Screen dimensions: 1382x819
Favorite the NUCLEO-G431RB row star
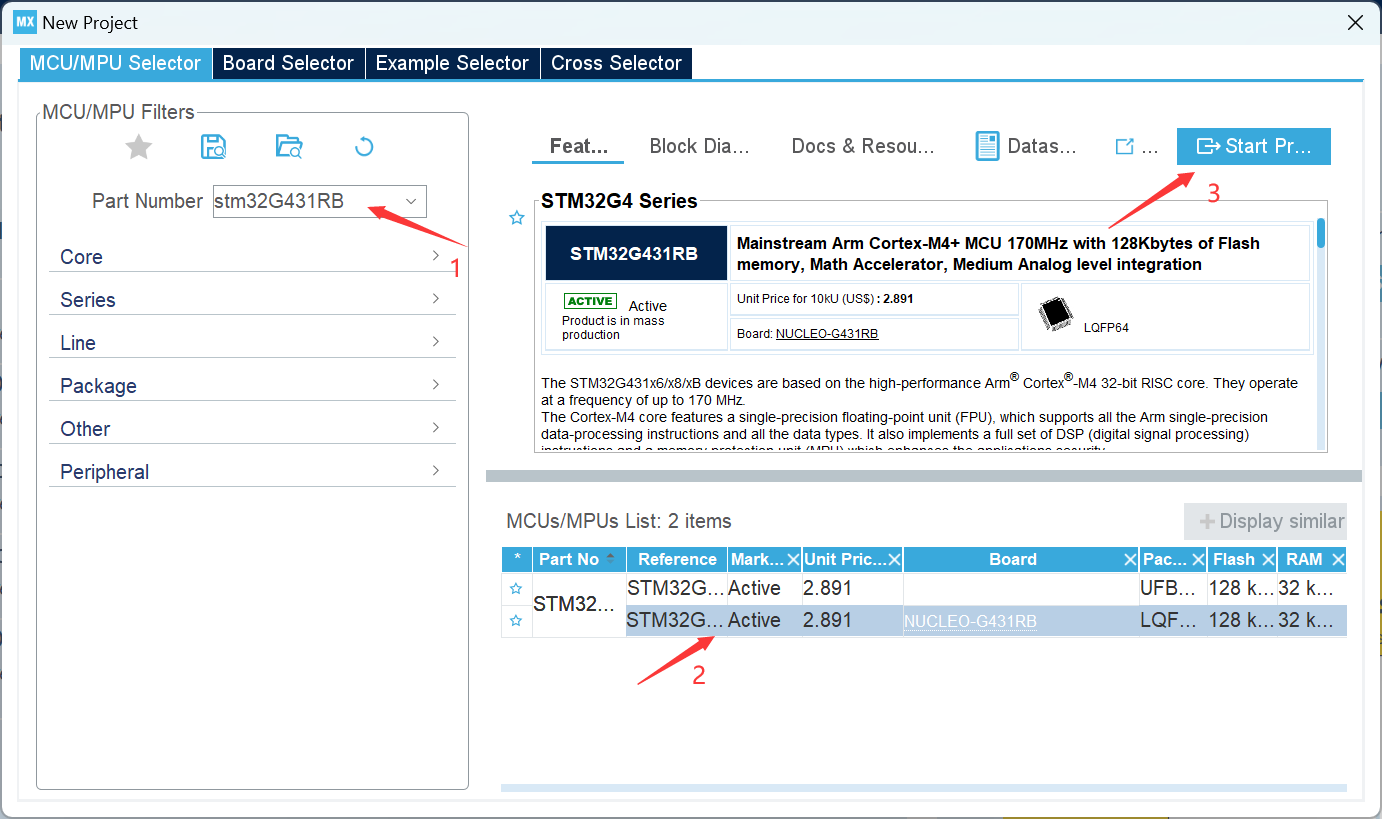tap(516, 621)
